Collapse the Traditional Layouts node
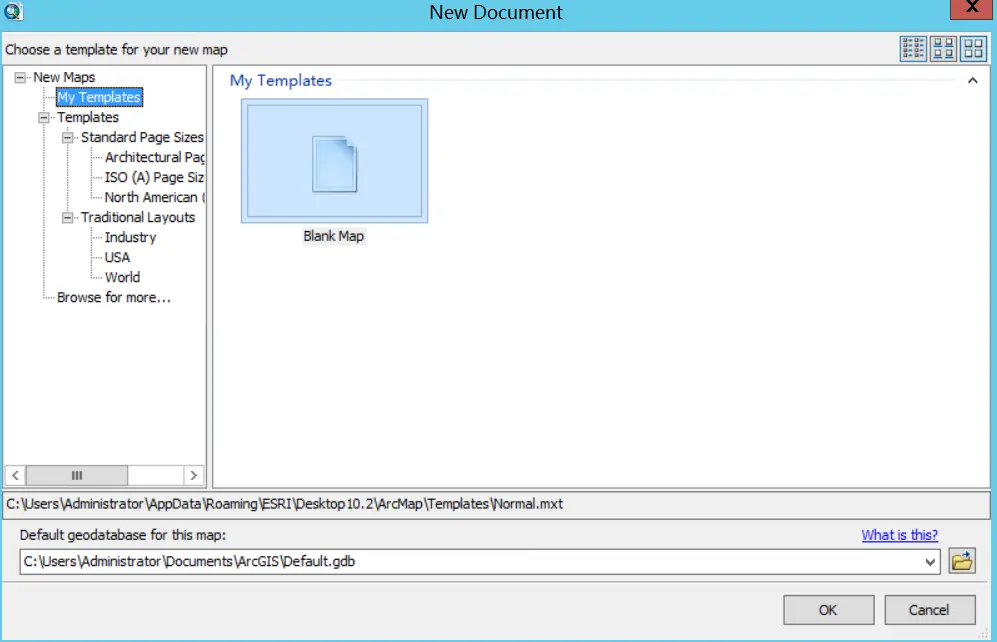Image resolution: width=997 pixels, height=642 pixels. [67, 217]
